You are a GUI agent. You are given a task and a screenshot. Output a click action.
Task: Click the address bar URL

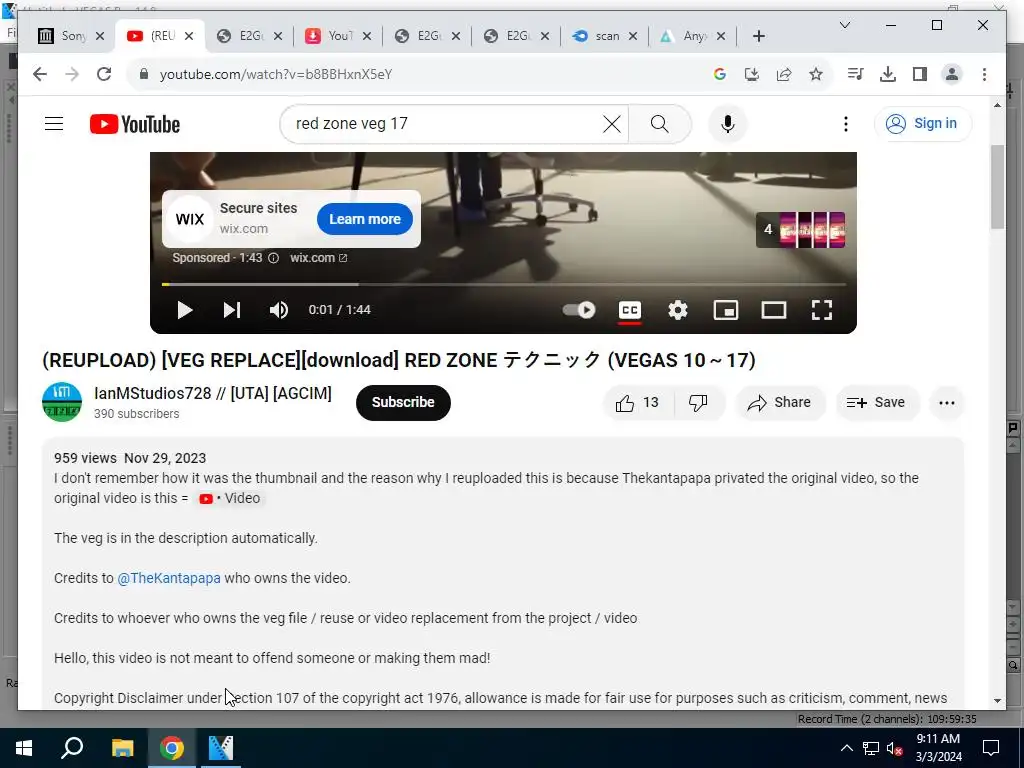276,74
